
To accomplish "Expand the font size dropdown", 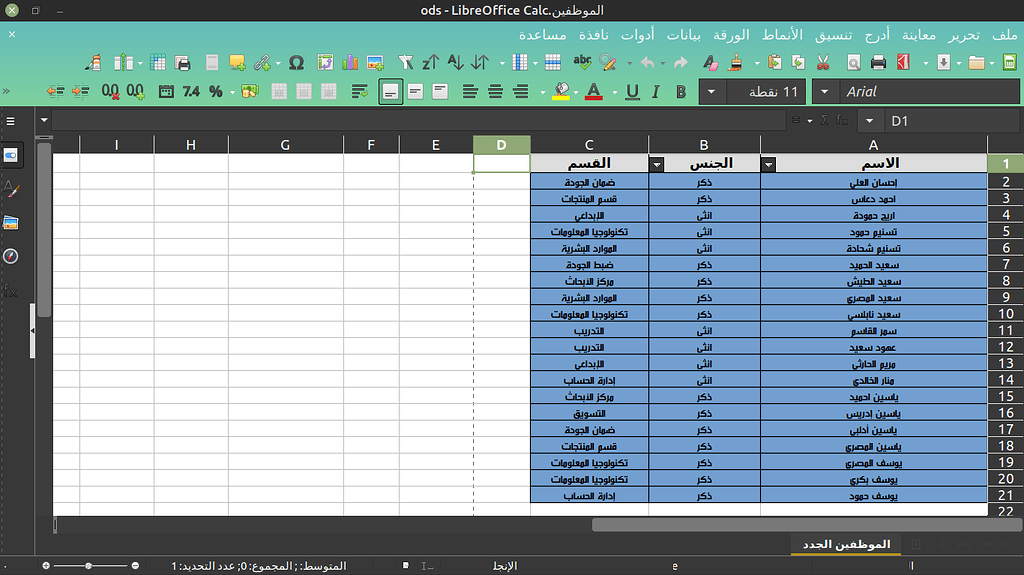I will coord(712,92).
